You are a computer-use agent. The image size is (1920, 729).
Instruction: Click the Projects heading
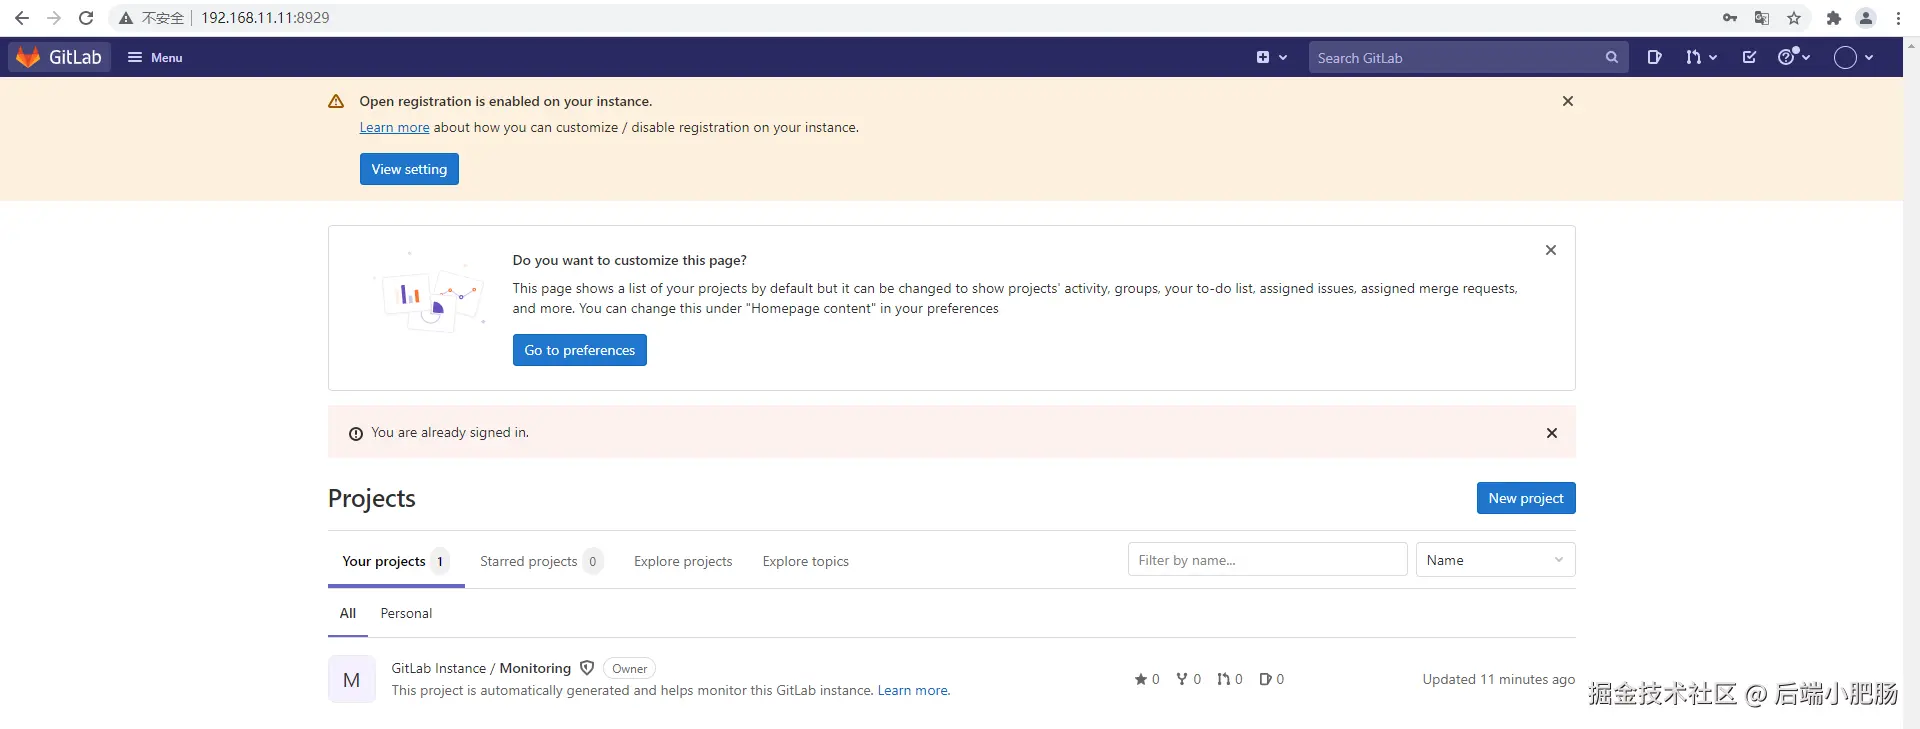[372, 498]
